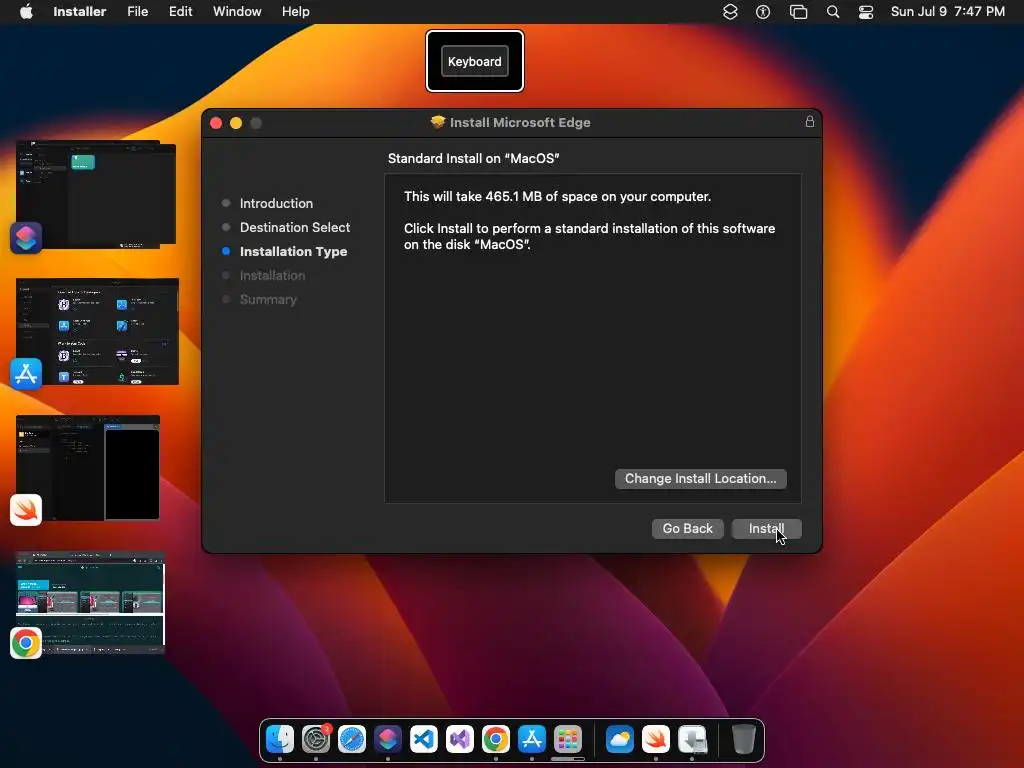Open Google Chrome from the Dock
The height and width of the screenshot is (768, 1024).
point(496,739)
